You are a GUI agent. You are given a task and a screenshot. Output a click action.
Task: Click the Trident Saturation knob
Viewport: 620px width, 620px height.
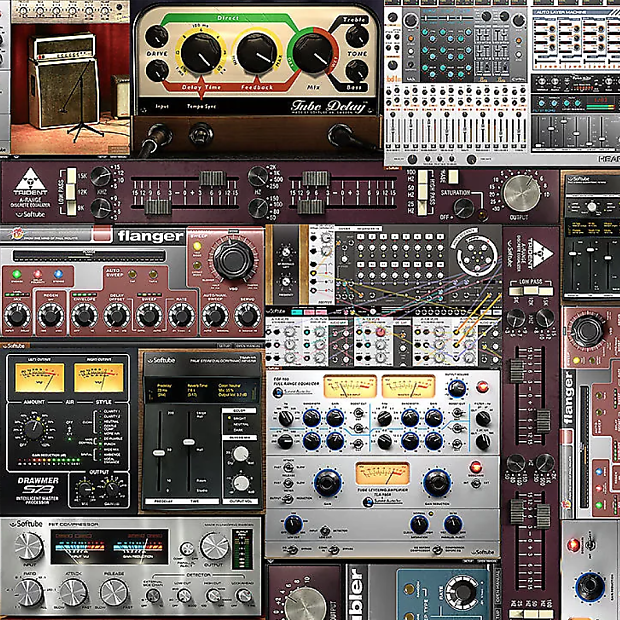point(463,208)
